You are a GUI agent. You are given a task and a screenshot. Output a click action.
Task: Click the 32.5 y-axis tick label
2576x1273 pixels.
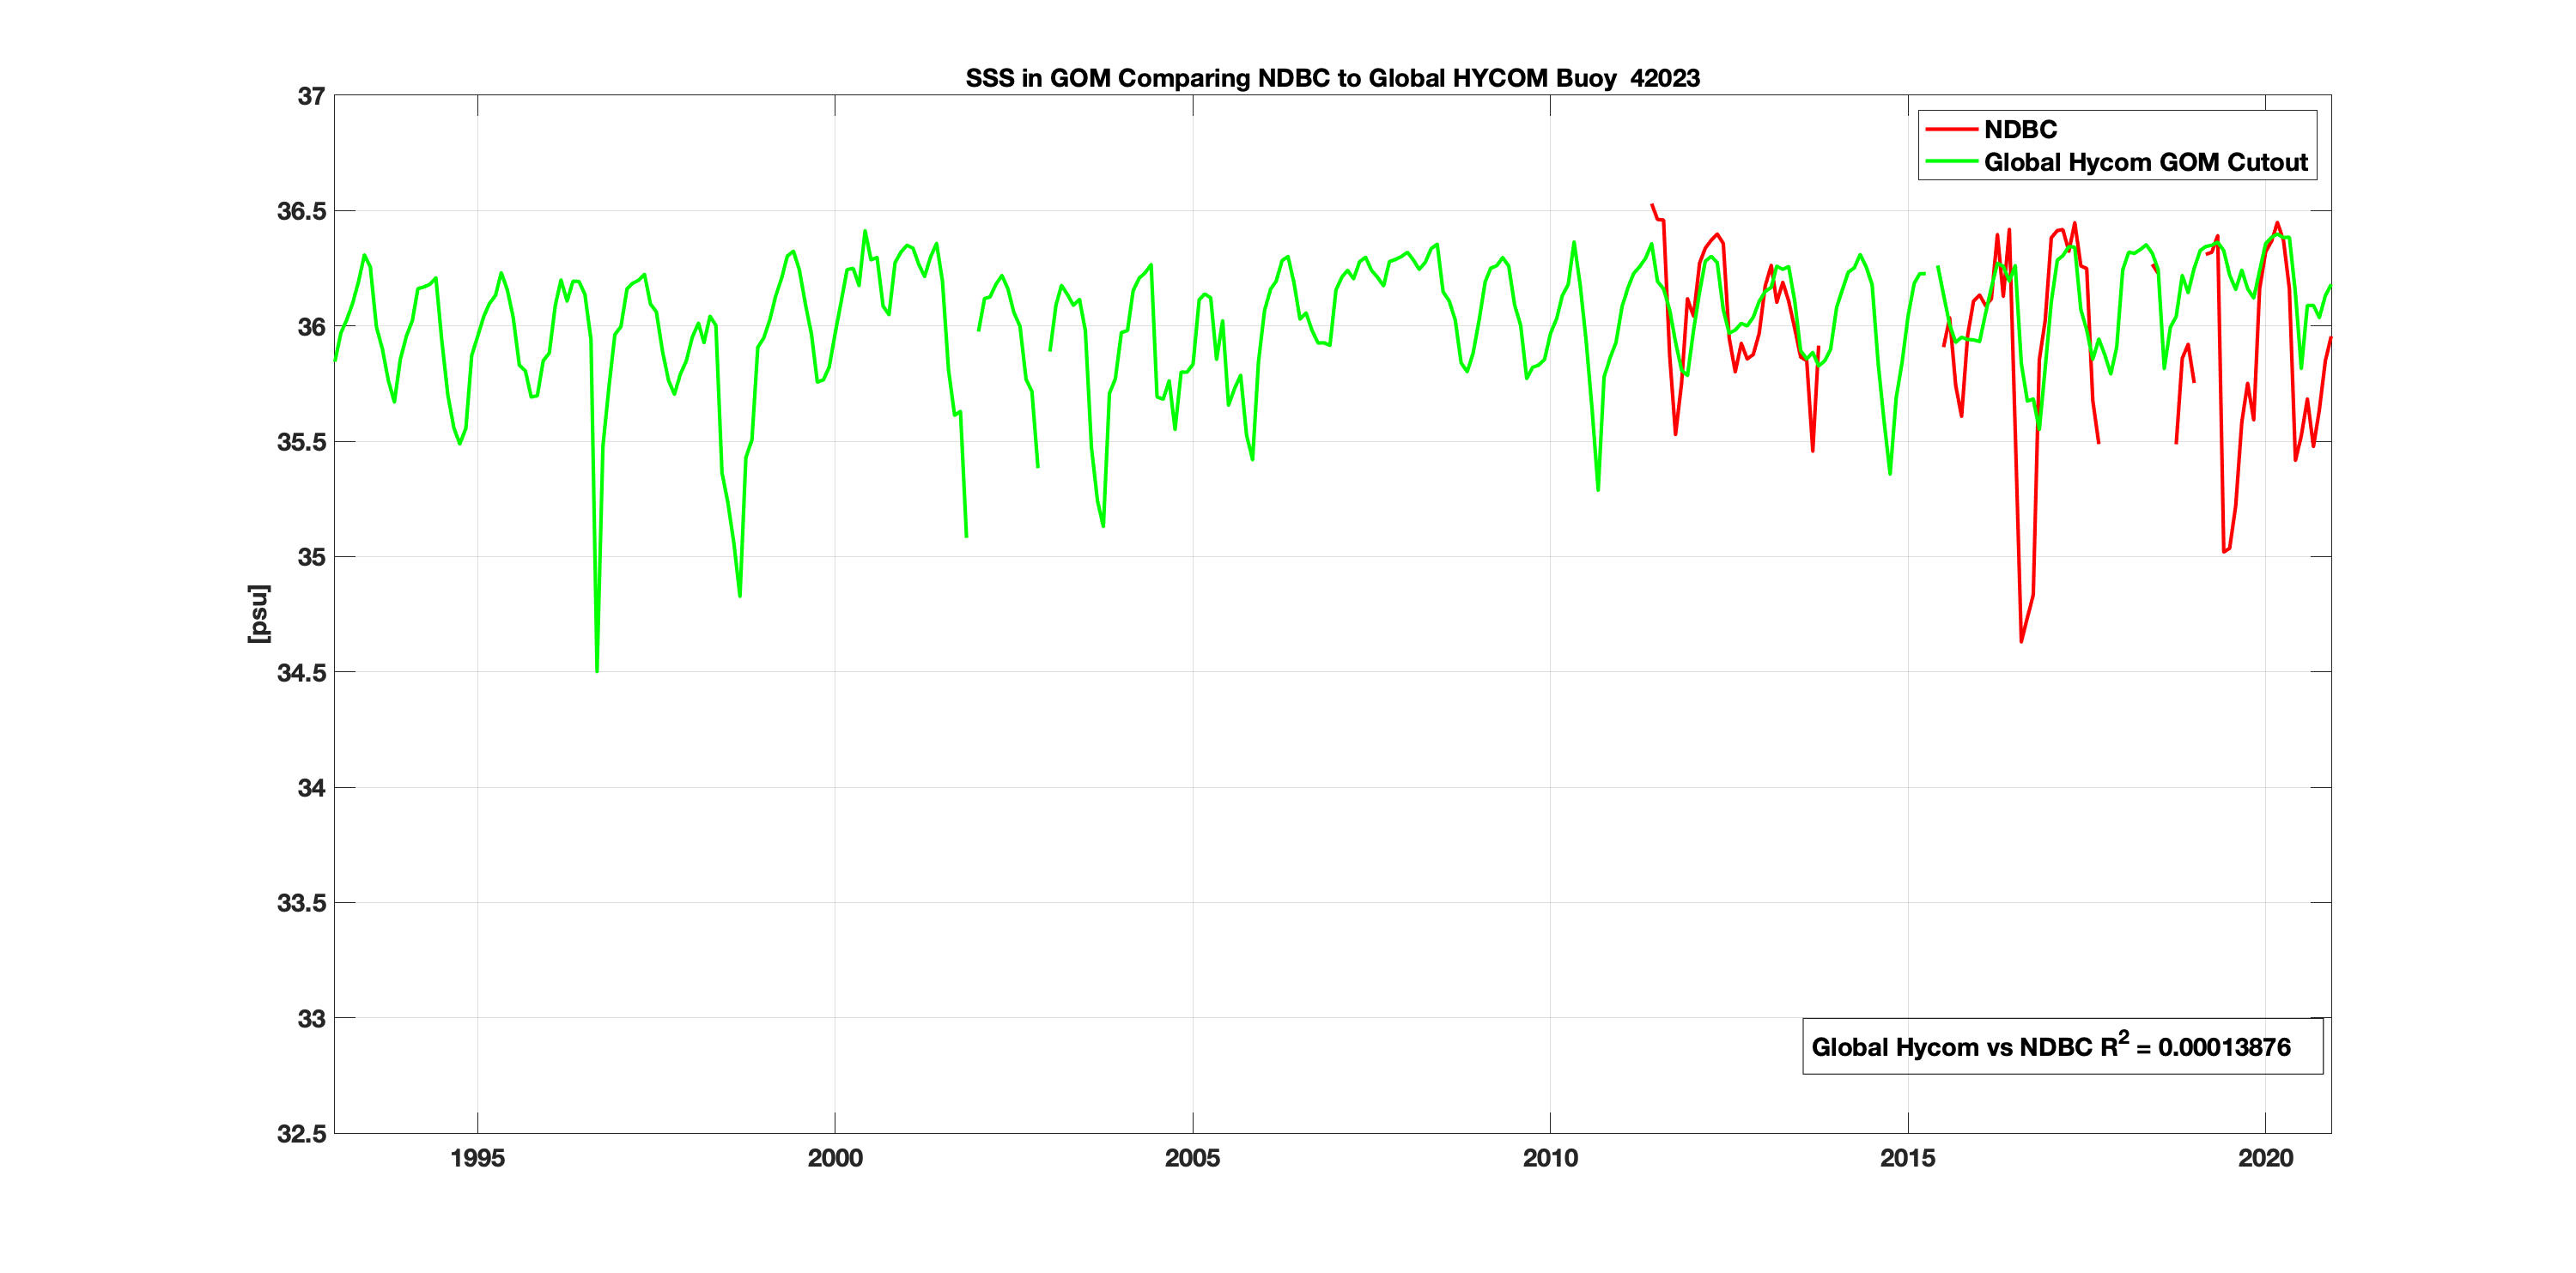pyautogui.click(x=302, y=1133)
